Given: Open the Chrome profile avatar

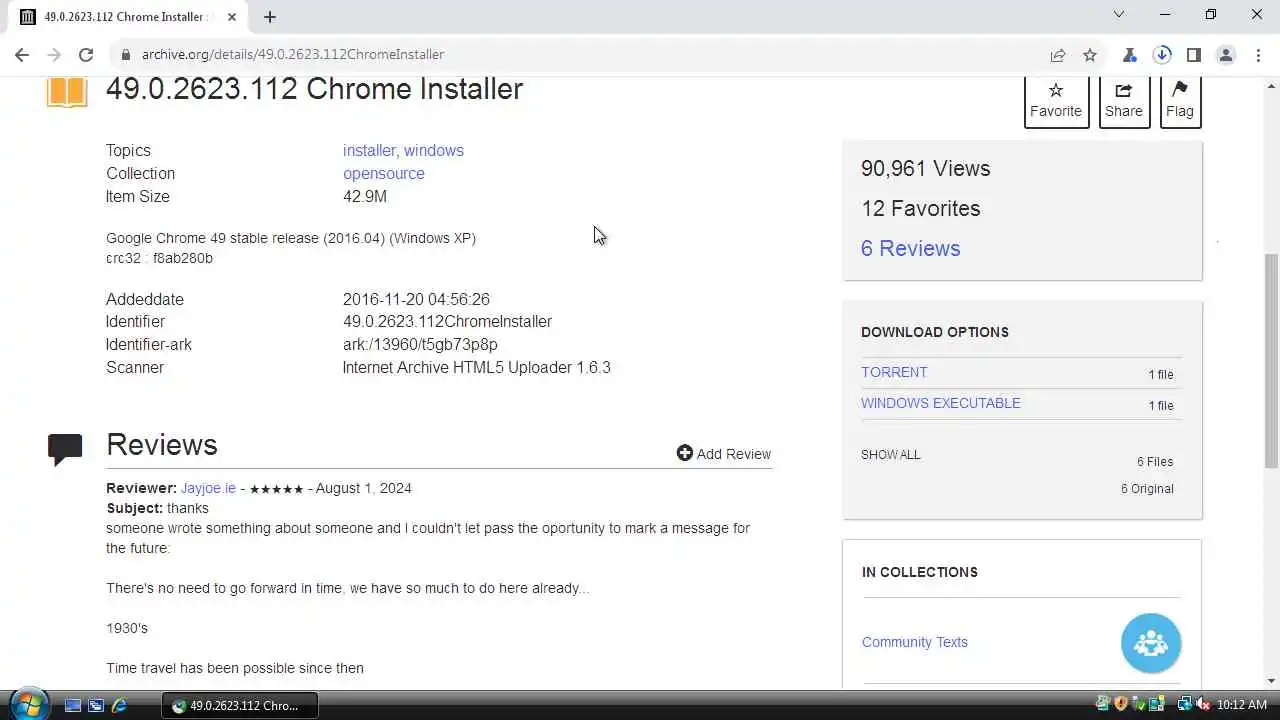Looking at the screenshot, I should point(1226,55).
